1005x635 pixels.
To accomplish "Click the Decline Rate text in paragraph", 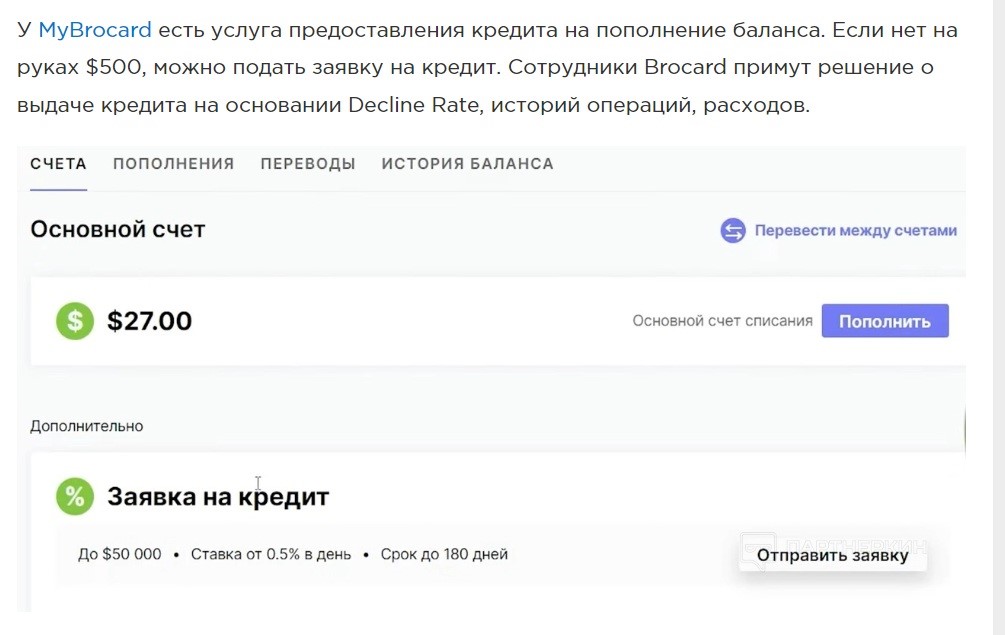I will 414,105.
